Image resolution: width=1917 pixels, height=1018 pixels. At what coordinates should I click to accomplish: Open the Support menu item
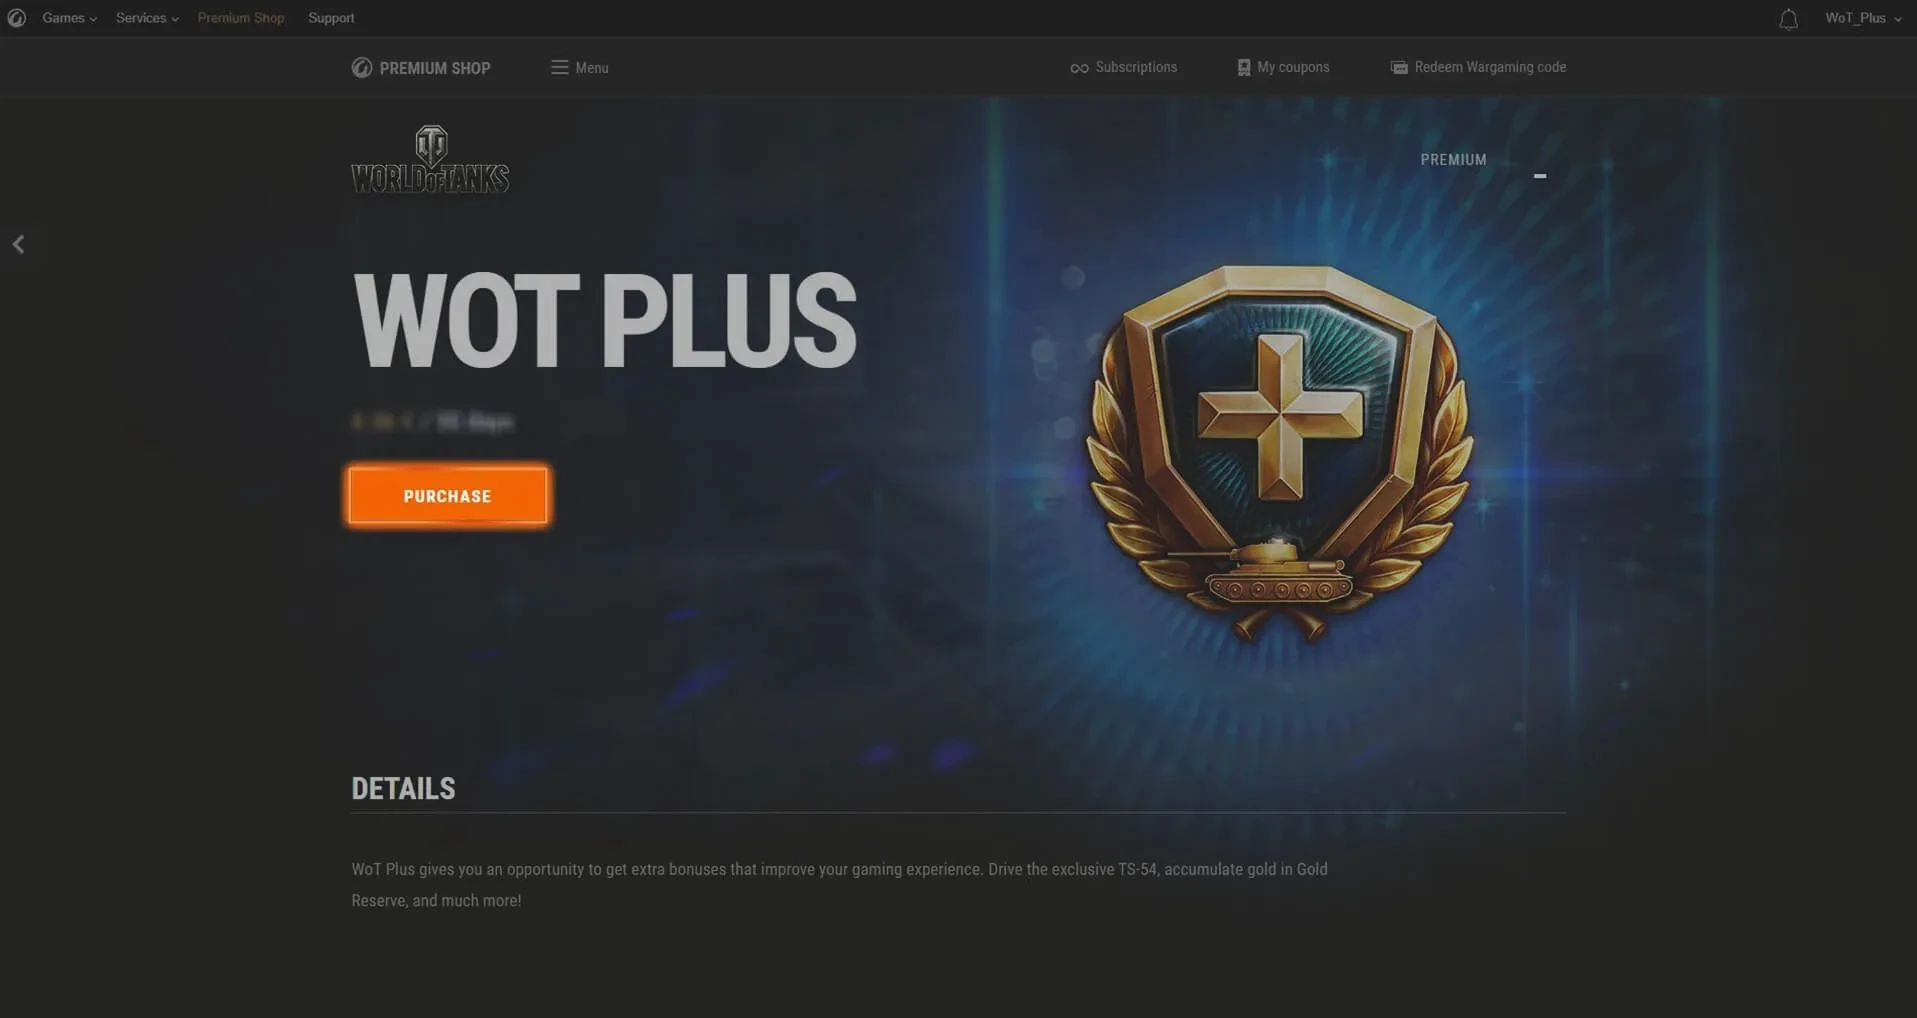(331, 18)
